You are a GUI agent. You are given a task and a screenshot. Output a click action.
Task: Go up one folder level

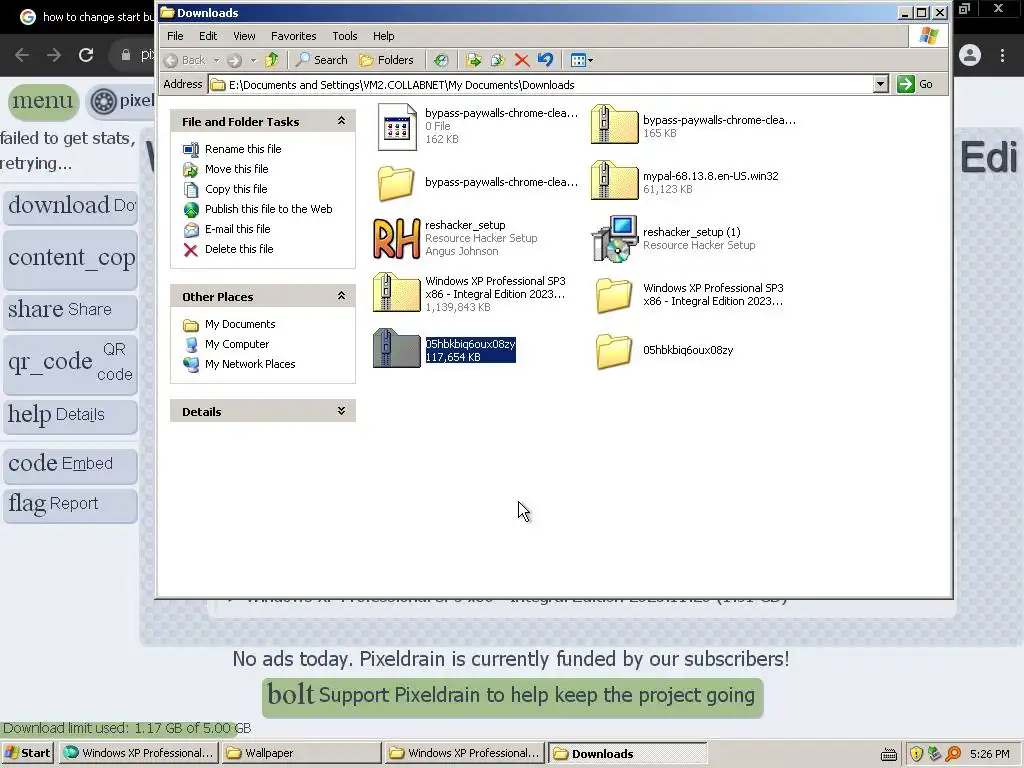click(x=272, y=60)
